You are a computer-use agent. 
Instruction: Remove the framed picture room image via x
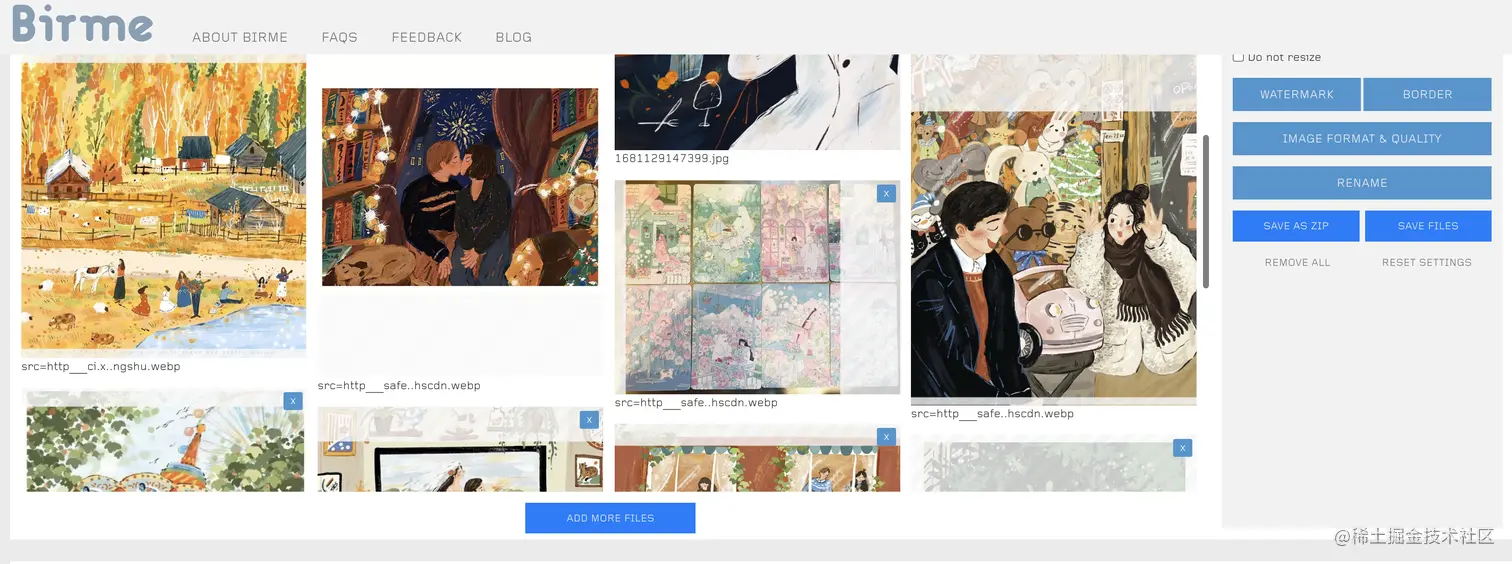point(589,420)
